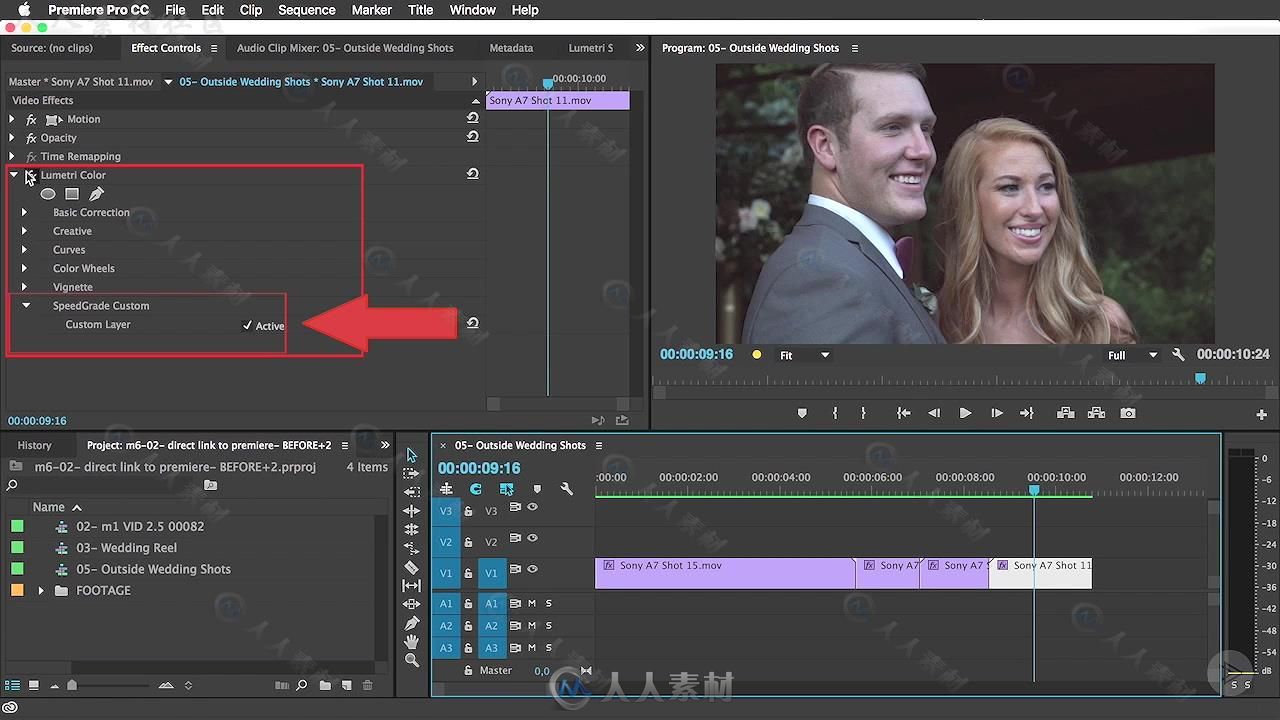Image resolution: width=1280 pixels, height=720 pixels.
Task: Open the Fit zoom level dropdown
Action: click(x=805, y=355)
